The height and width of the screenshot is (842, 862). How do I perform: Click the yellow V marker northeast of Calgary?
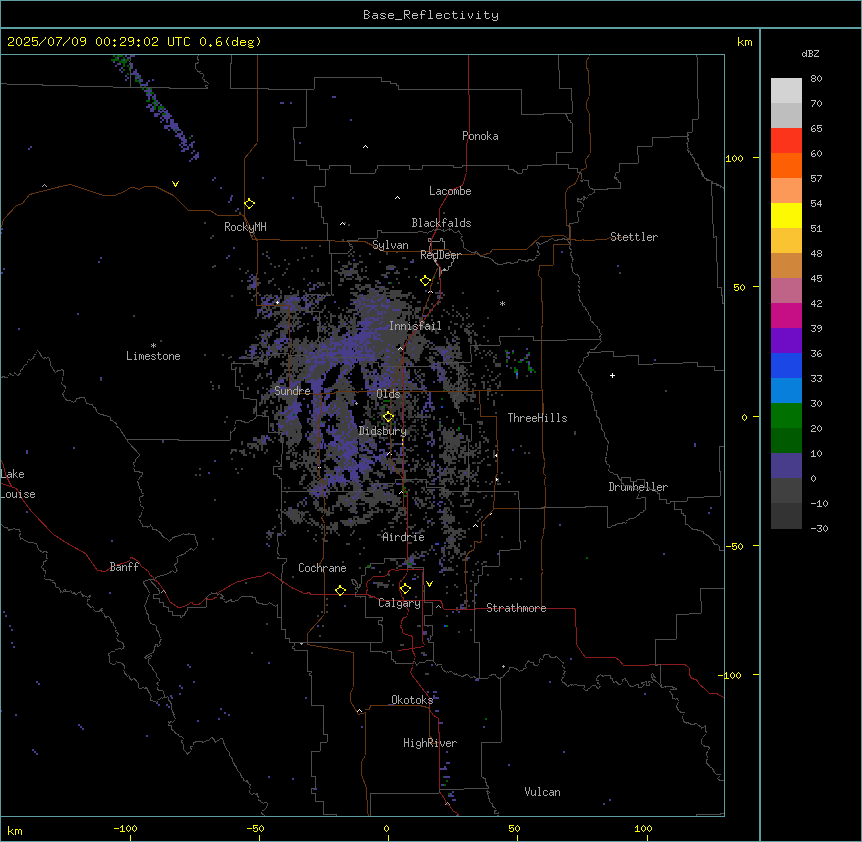click(x=429, y=584)
